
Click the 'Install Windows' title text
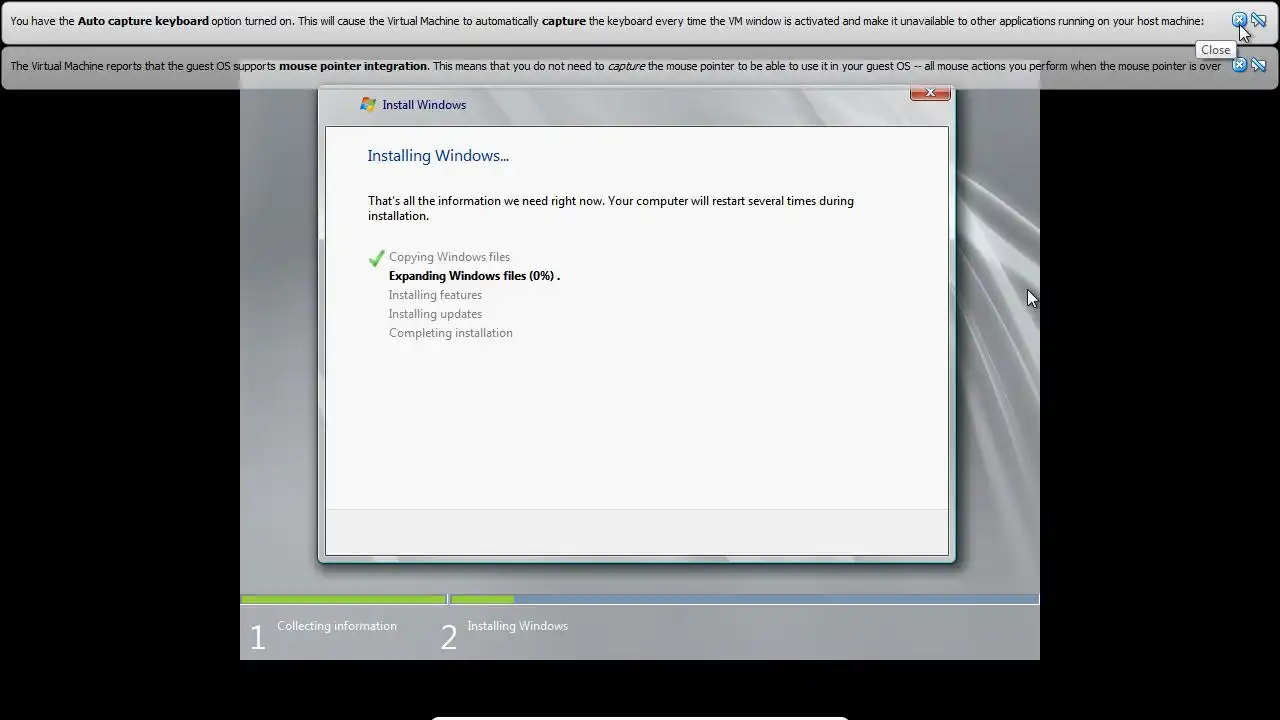click(x=424, y=104)
